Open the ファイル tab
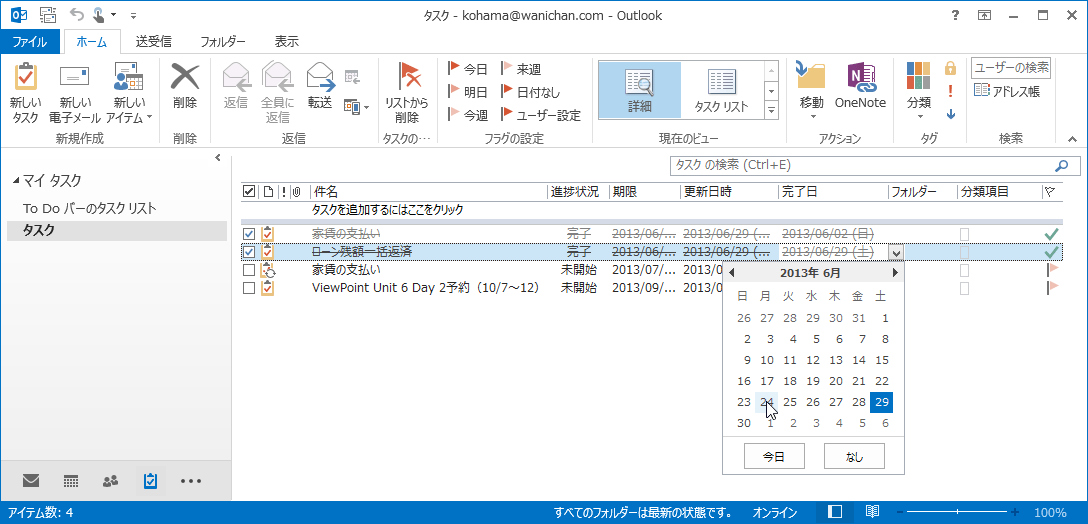The width and height of the screenshot is (1088, 524). point(30,42)
